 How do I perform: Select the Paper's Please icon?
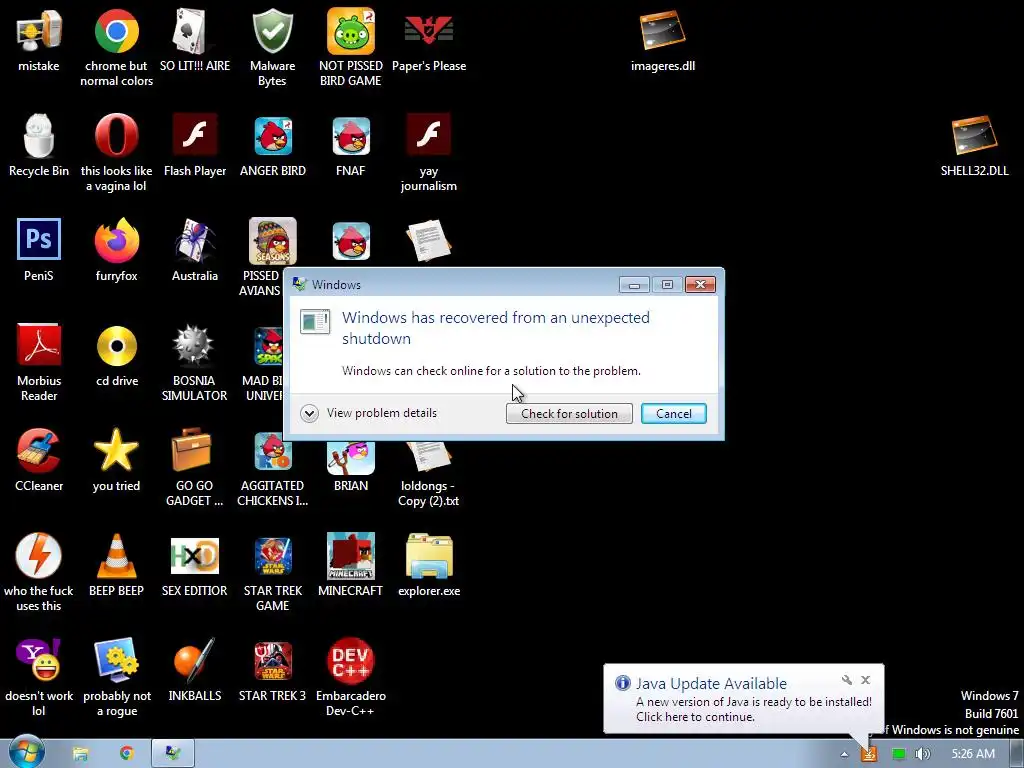[428, 31]
